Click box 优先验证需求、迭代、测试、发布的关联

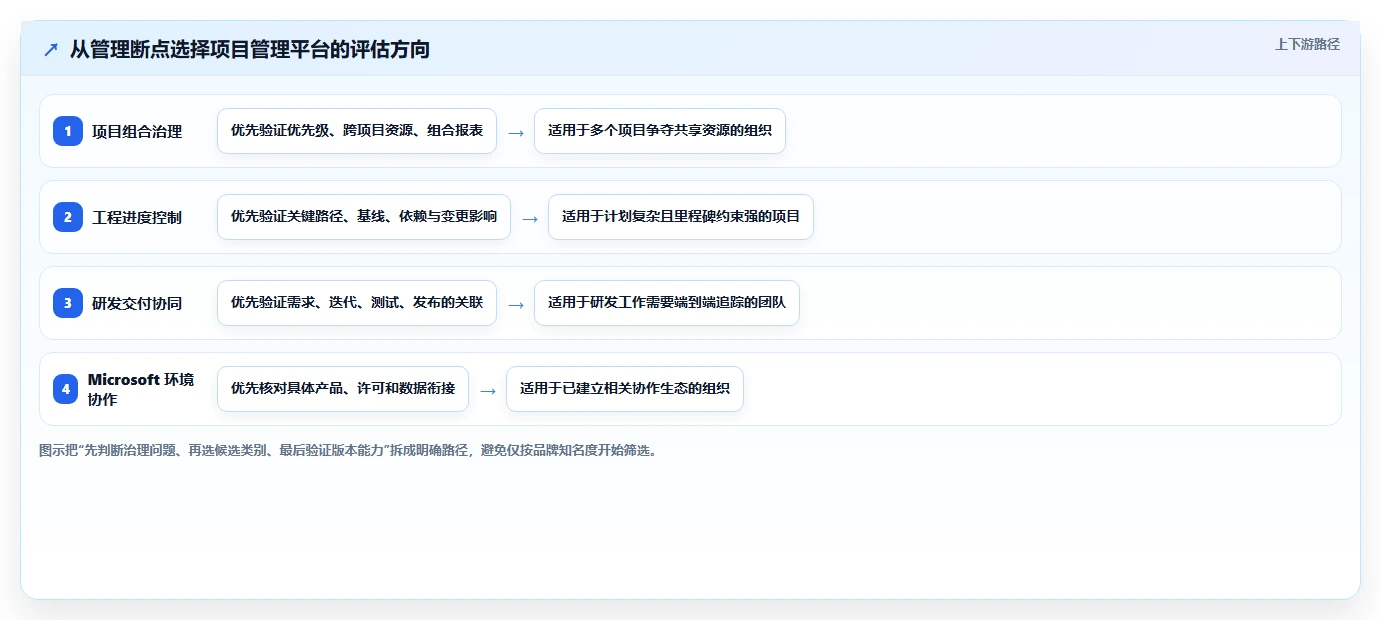357,303
